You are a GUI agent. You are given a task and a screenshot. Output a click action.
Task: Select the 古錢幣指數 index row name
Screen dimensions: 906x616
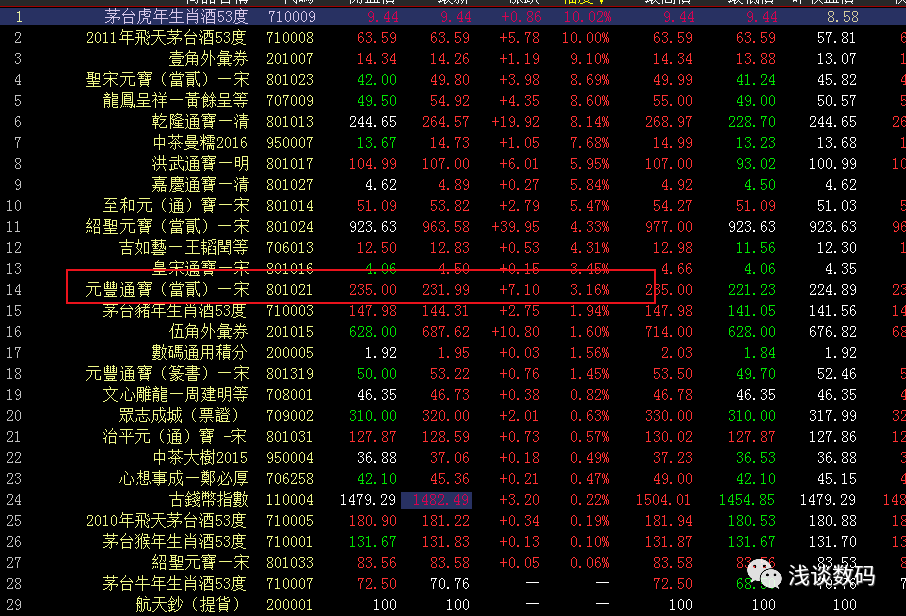pyautogui.click(x=208, y=500)
